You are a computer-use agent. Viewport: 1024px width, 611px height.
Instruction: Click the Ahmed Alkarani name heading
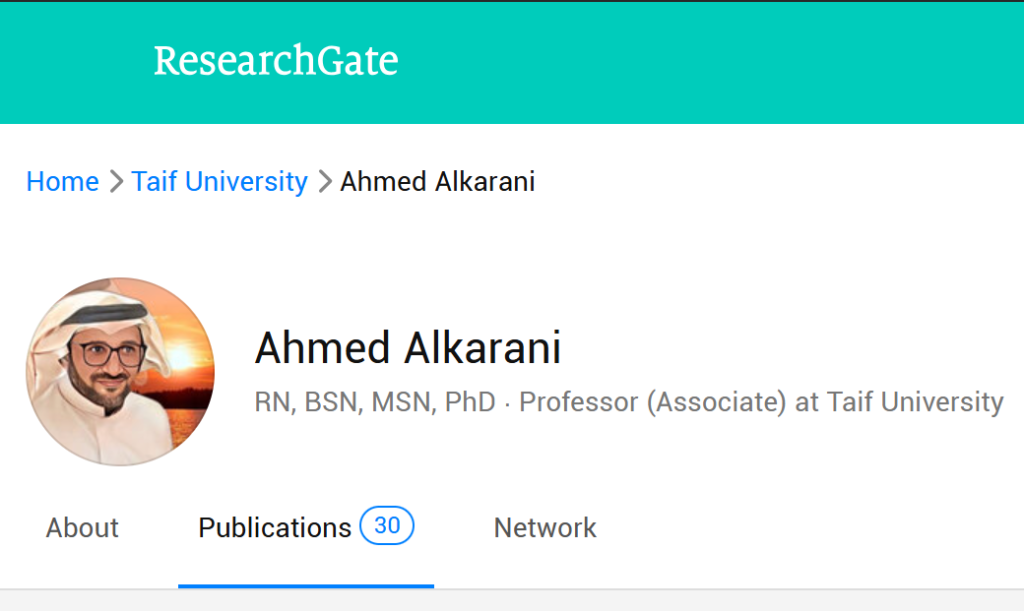(407, 348)
